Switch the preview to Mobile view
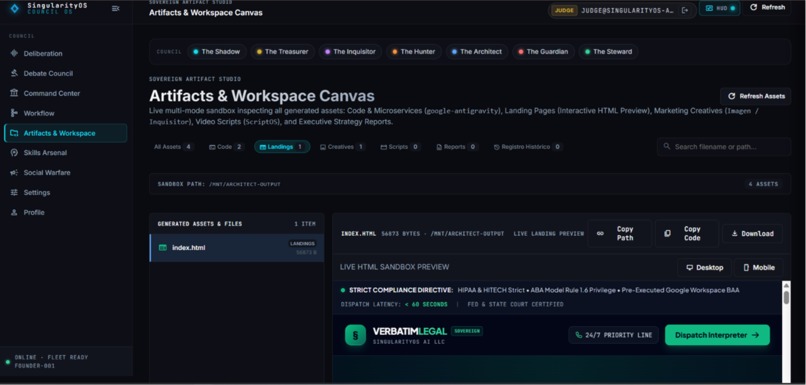The height and width of the screenshot is (385, 806). pos(758,268)
